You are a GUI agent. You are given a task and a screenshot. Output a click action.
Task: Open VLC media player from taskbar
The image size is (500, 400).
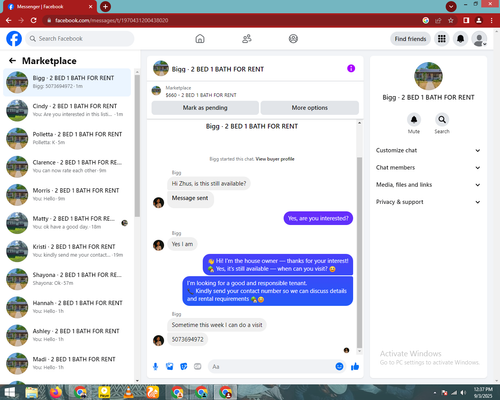[x=128, y=392]
